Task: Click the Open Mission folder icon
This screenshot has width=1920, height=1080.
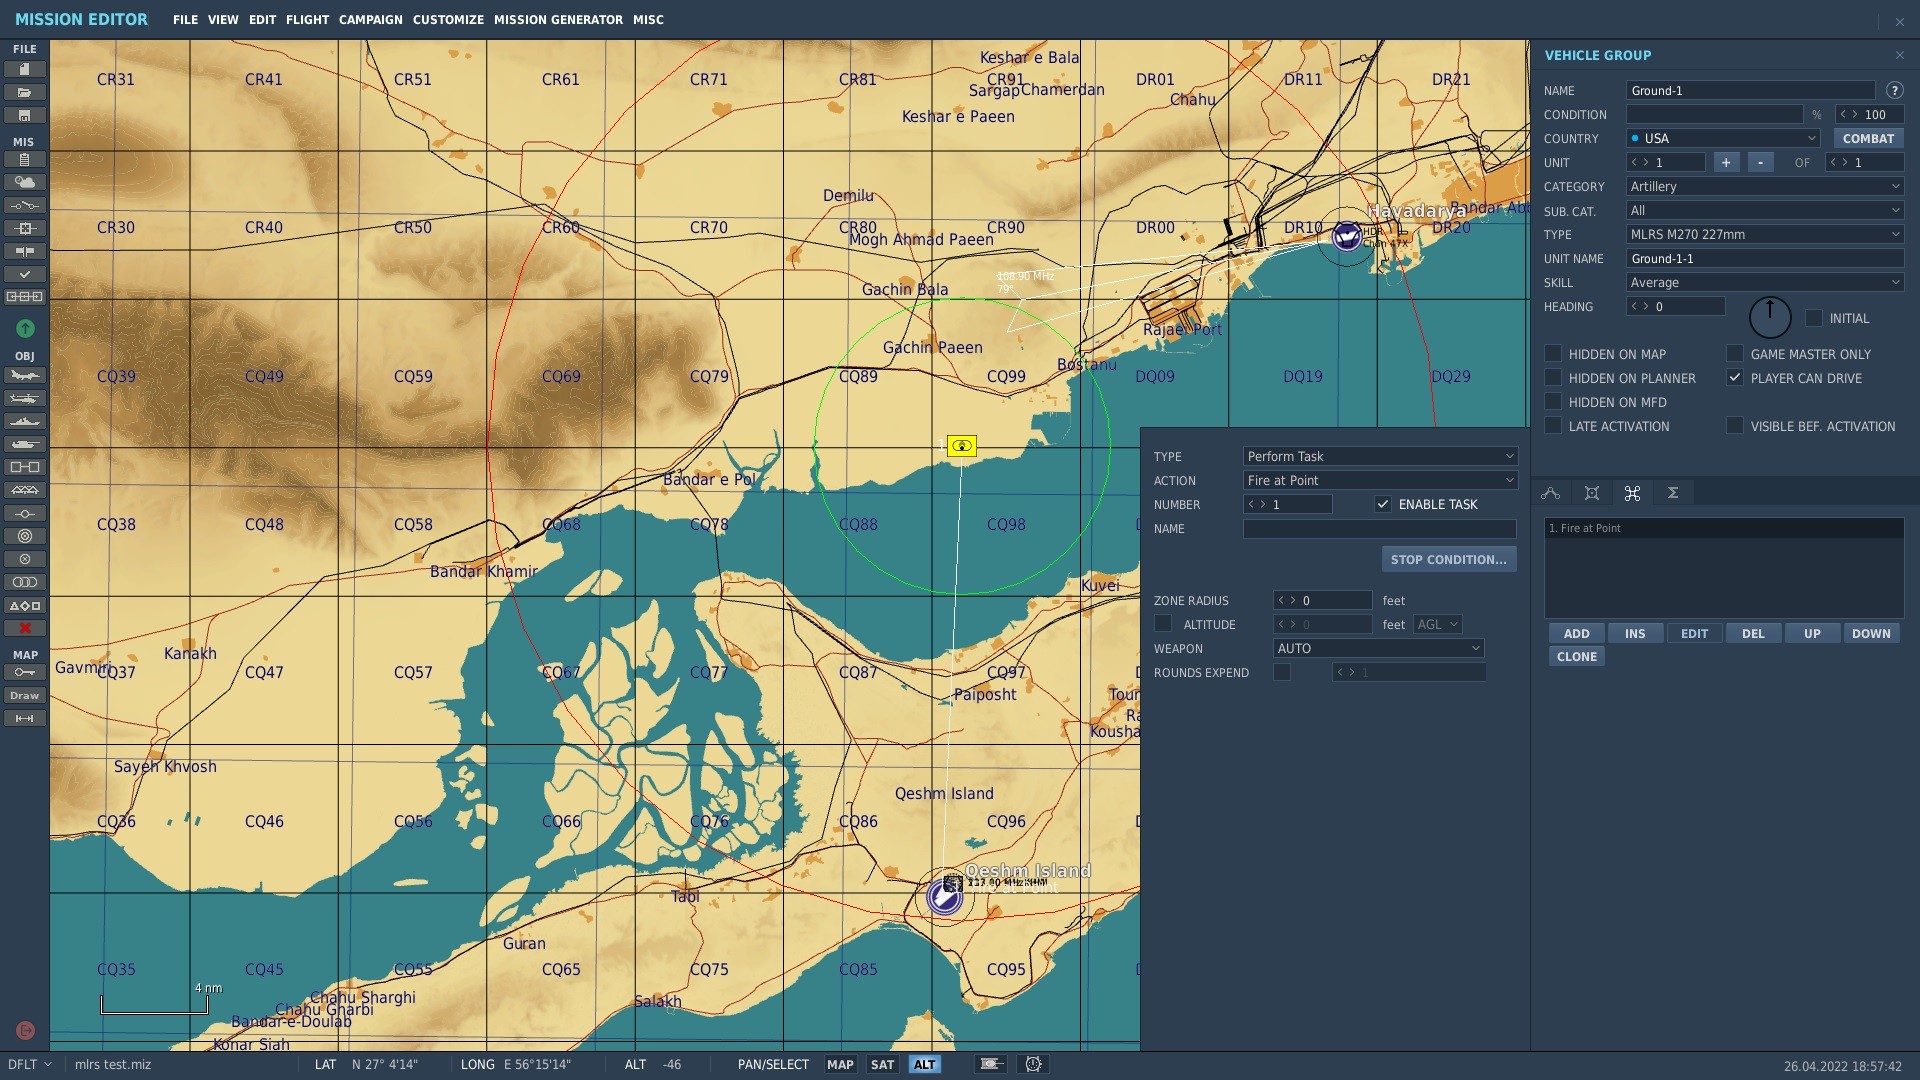Action: [25, 92]
